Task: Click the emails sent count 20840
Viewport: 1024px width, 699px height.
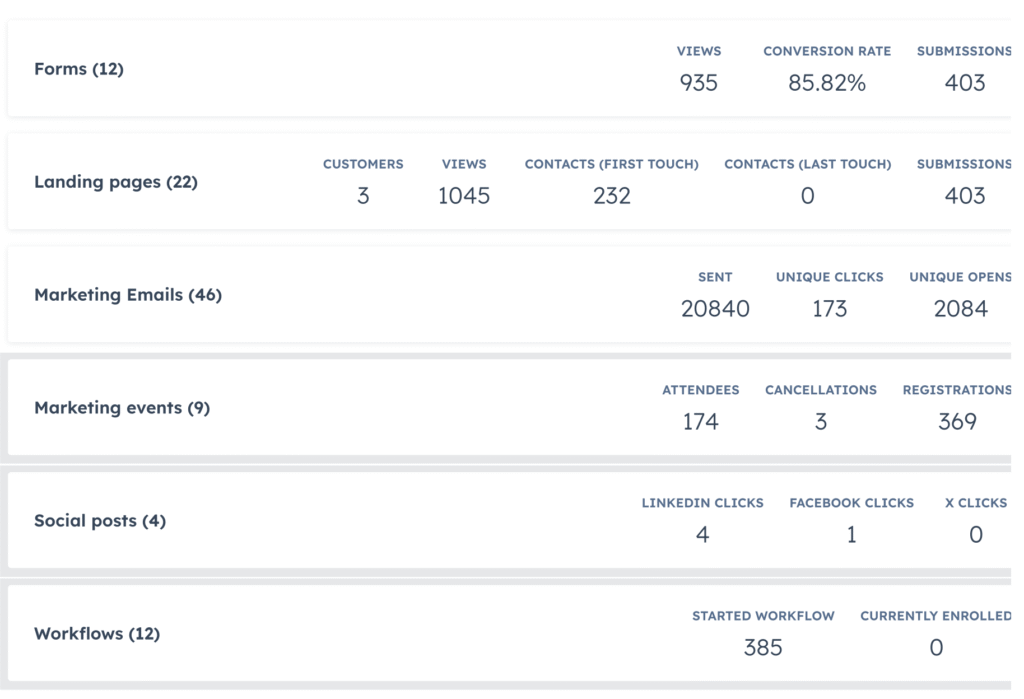Action: (715, 309)
